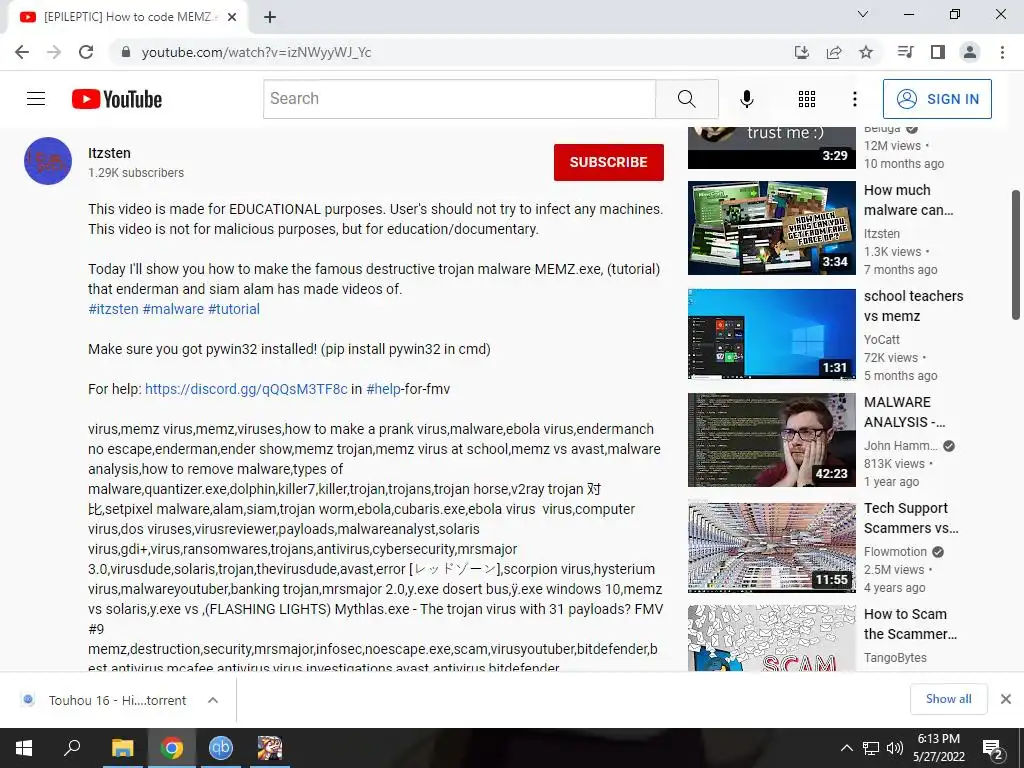Open YouTube settings three-dot icon
The height and width of the screenshot is (768, 1024).
tap(854, 99)
